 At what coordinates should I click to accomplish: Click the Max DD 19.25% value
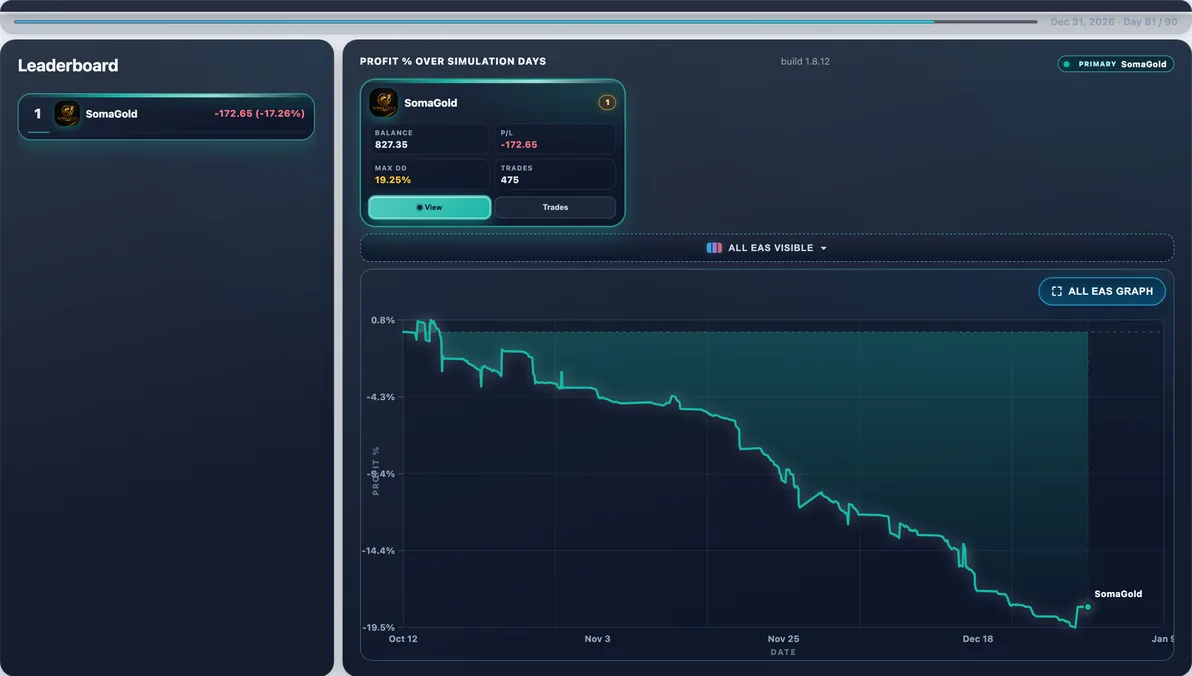pyautogui.click(x=392, y=180)
